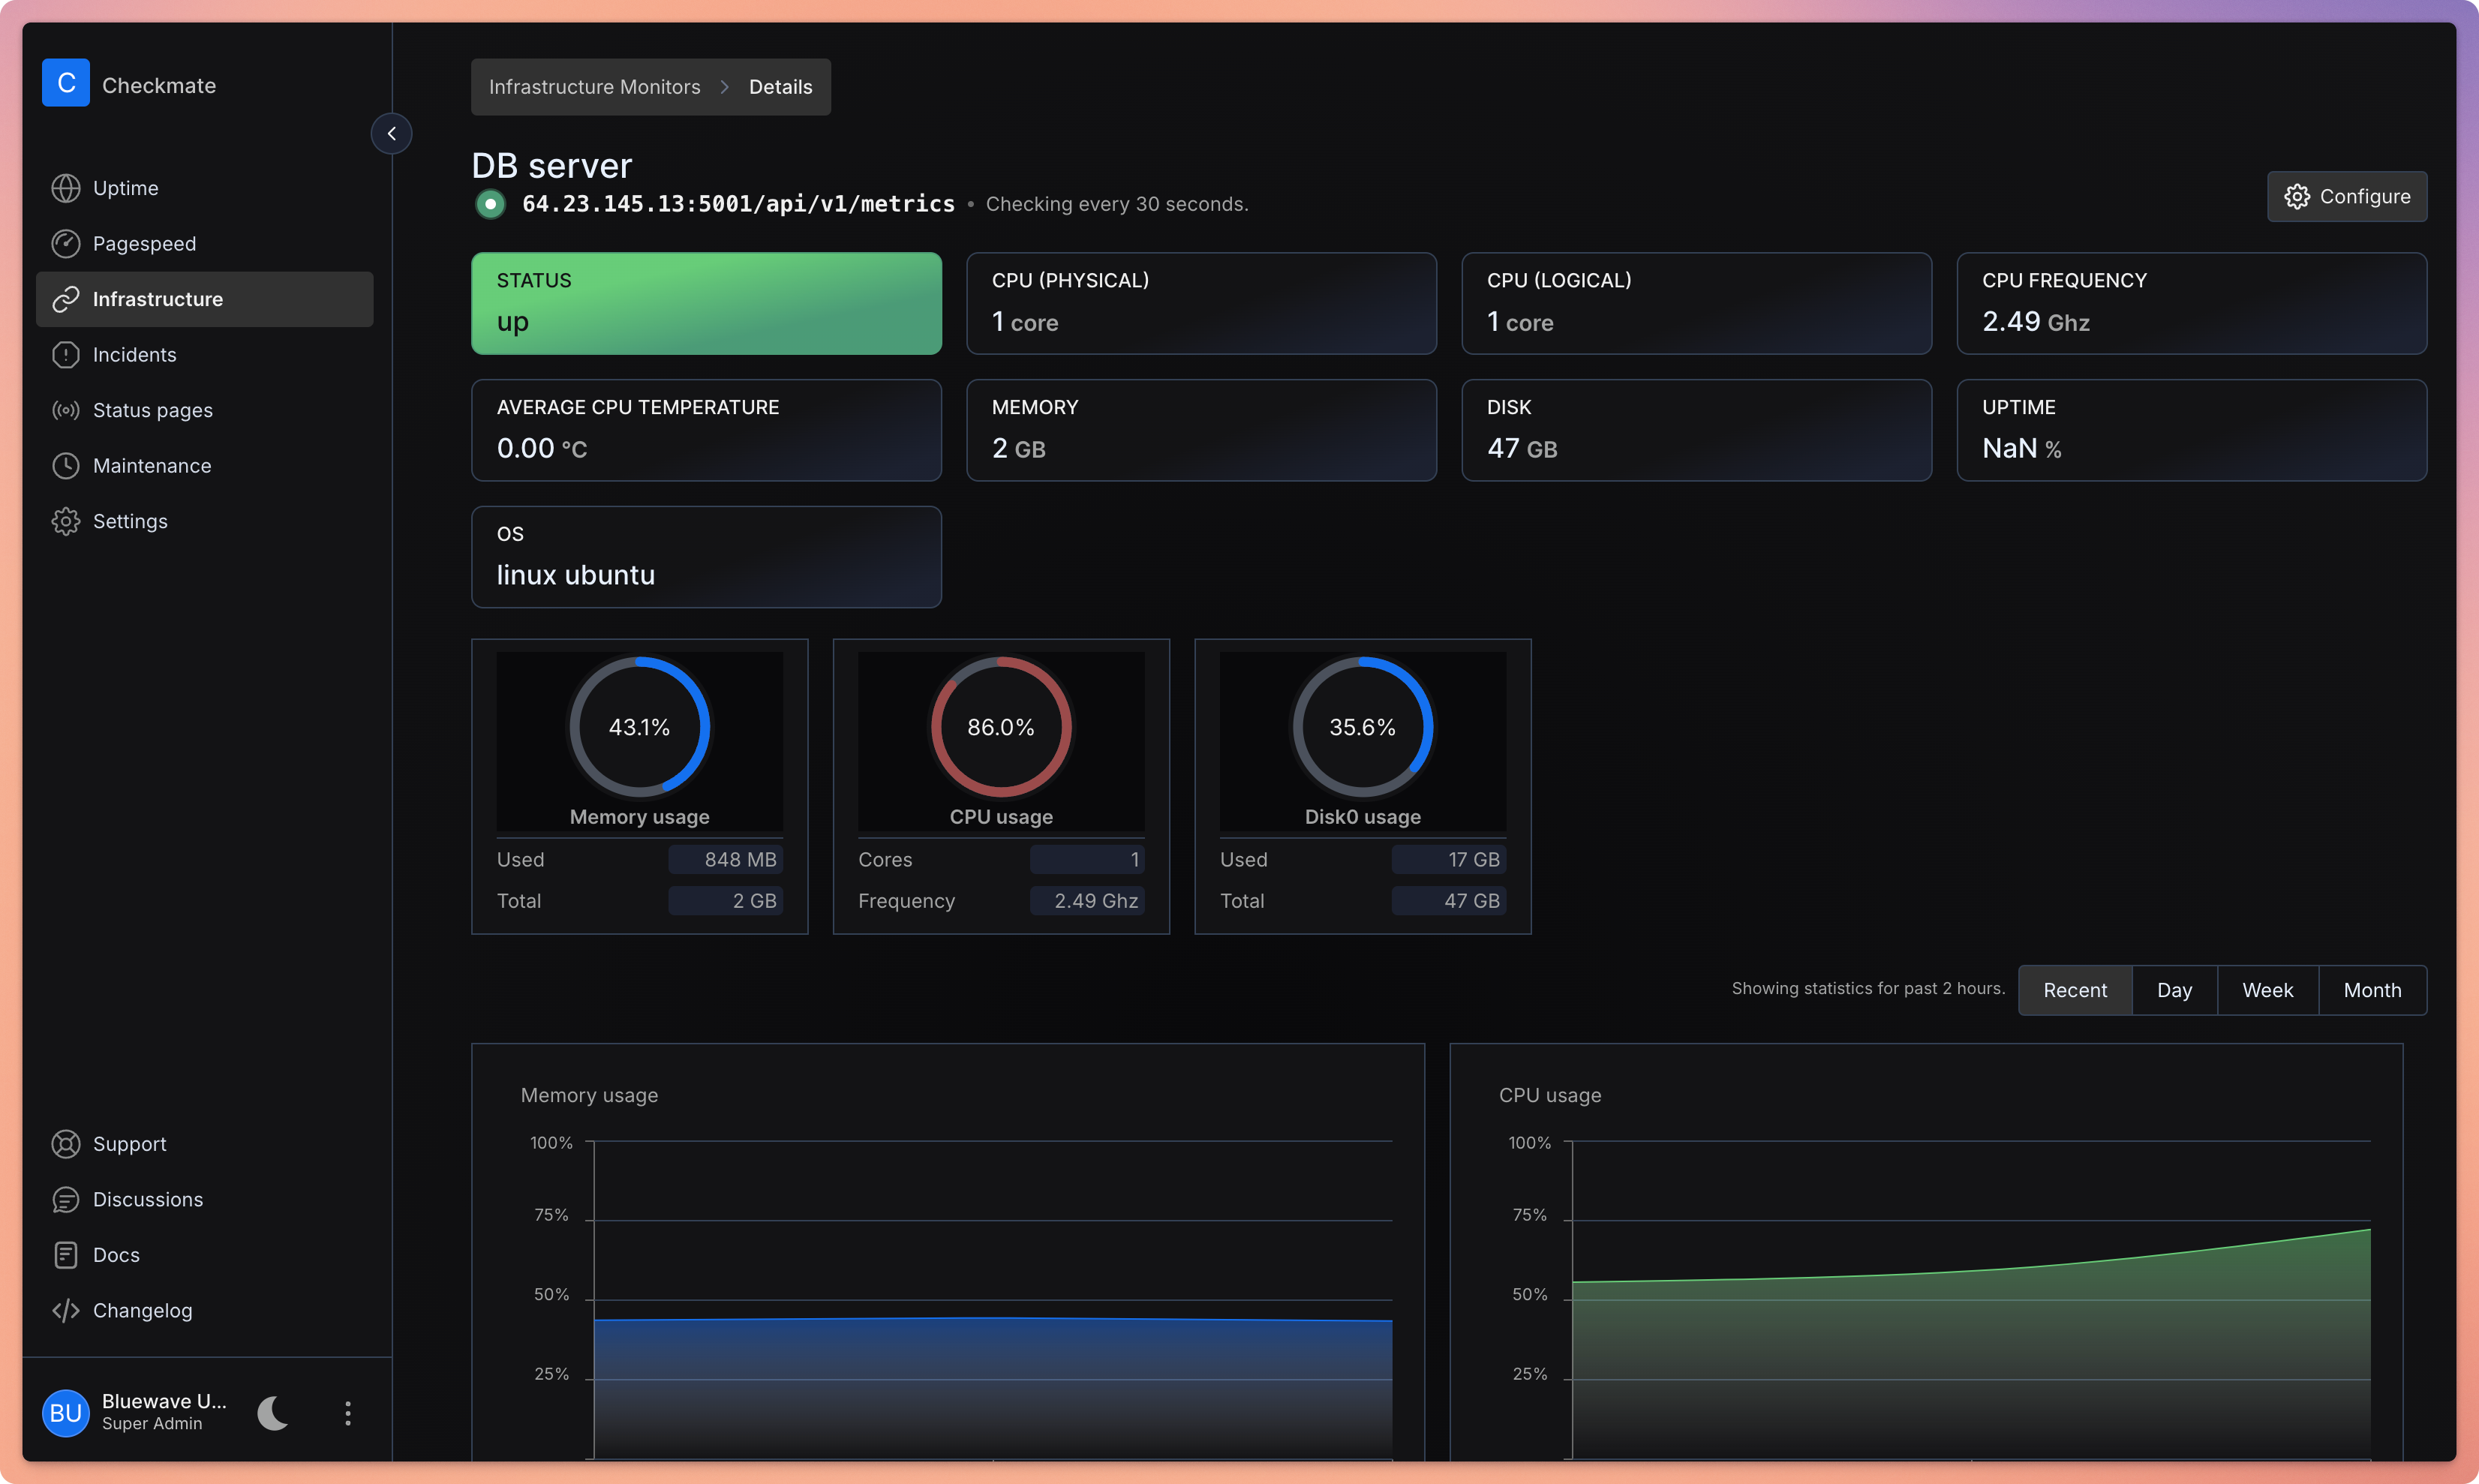
Task: Open Pagespeed gauge icon in sidebar
Action: point(66,243)
